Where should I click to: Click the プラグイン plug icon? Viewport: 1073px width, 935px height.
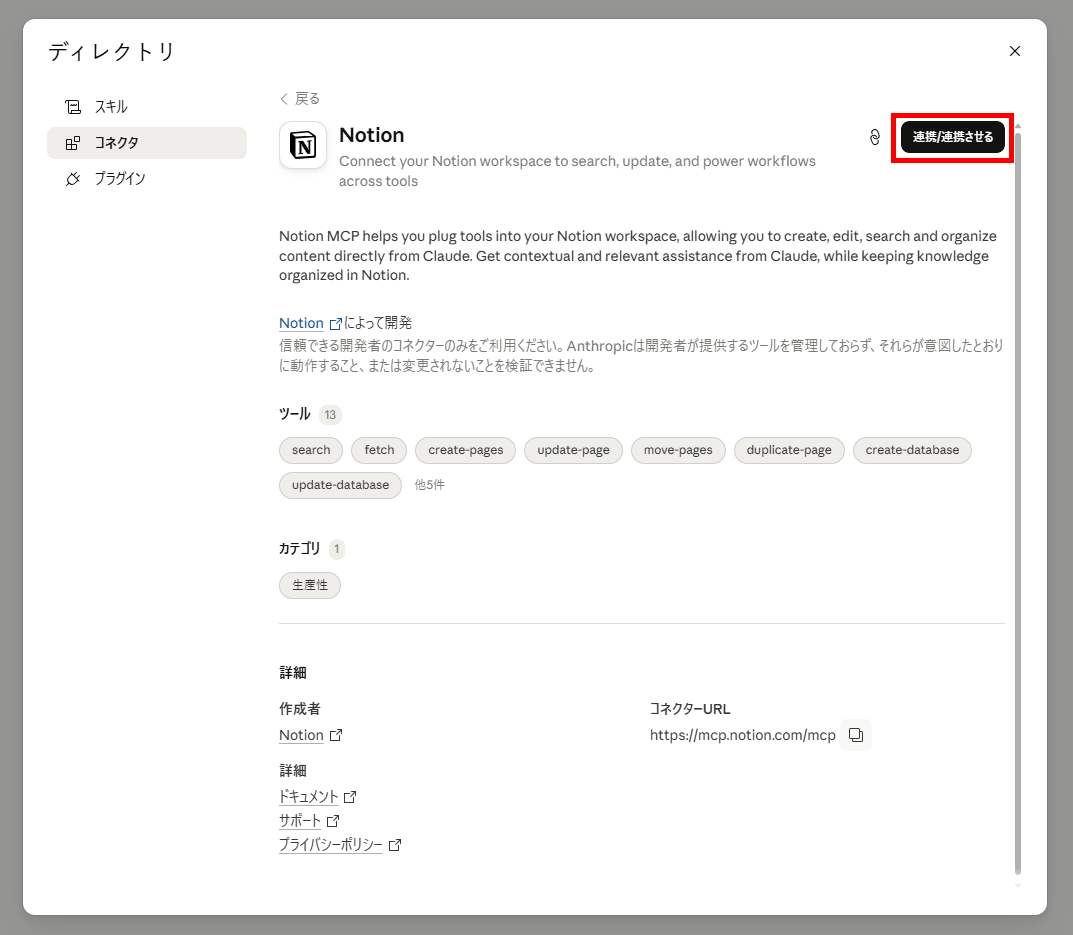pos(73,179)
